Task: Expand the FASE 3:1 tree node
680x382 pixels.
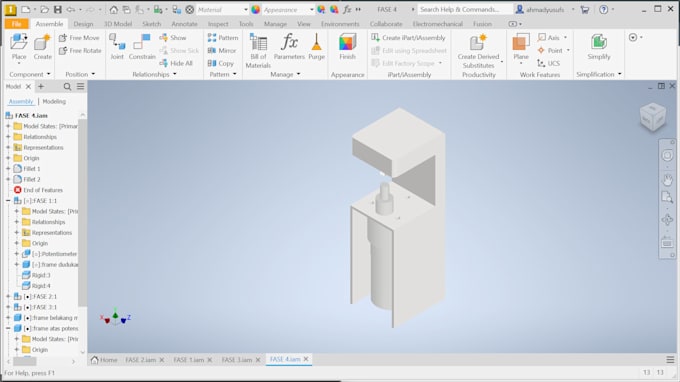Action: point(8,307)
